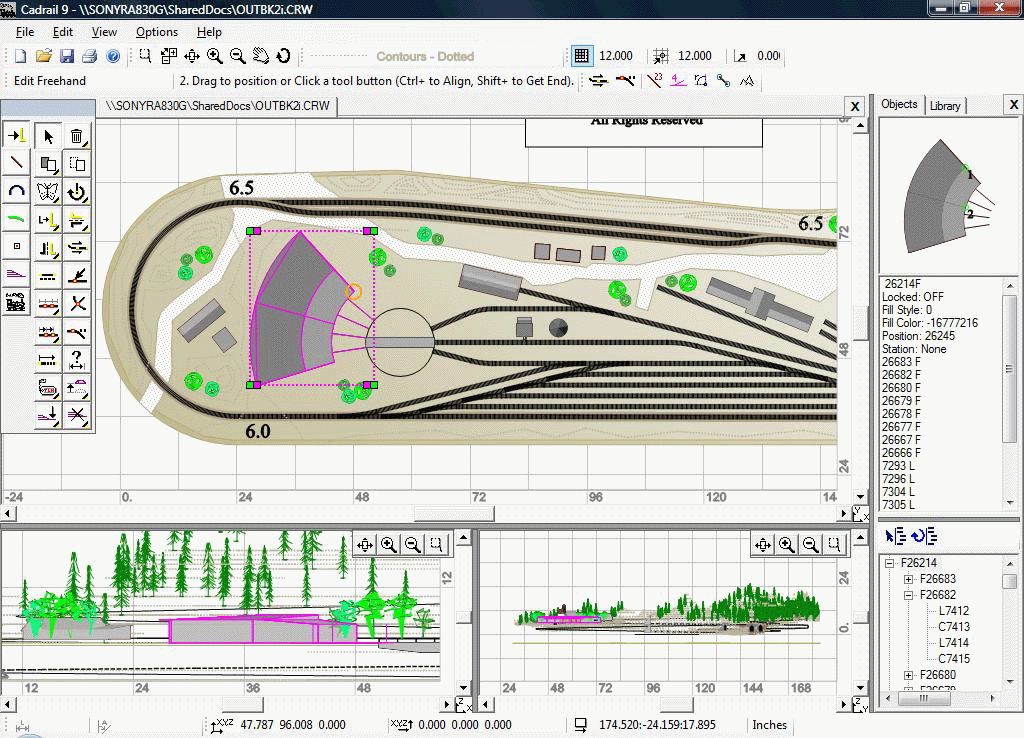Click the select-in-list icon above the tree
The width and height of the screenshot is (1024, 738).
tap(895, 536)
